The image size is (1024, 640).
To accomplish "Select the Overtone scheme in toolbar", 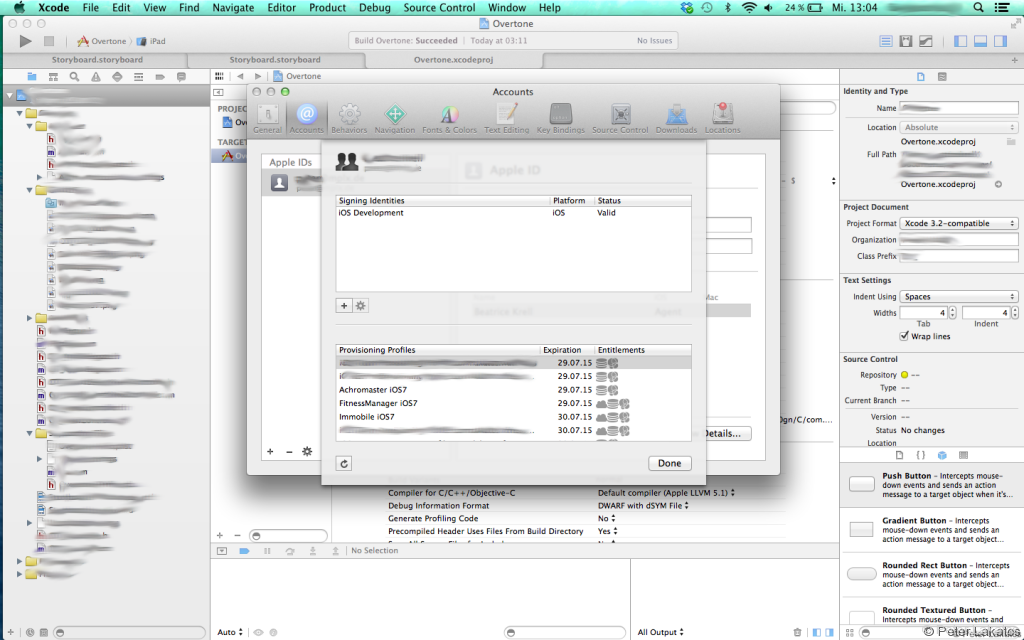I will 102,41.
